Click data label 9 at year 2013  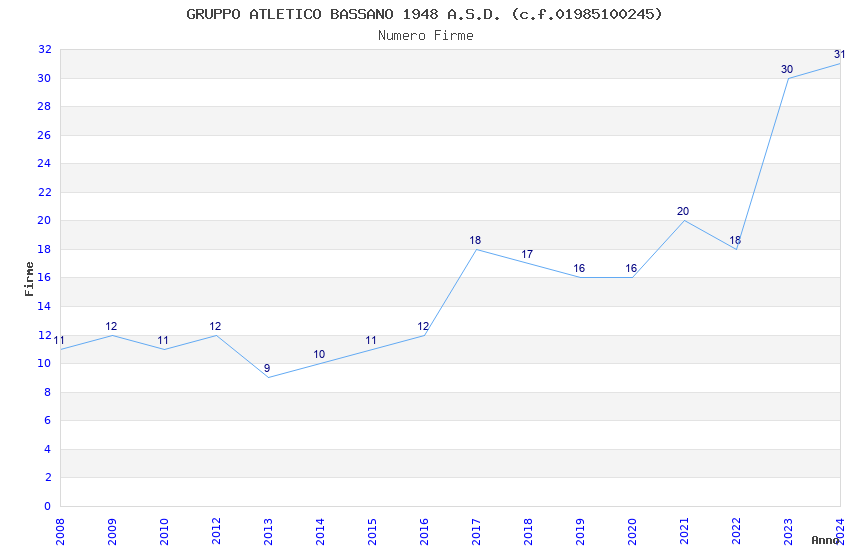(x=267, y=368)
